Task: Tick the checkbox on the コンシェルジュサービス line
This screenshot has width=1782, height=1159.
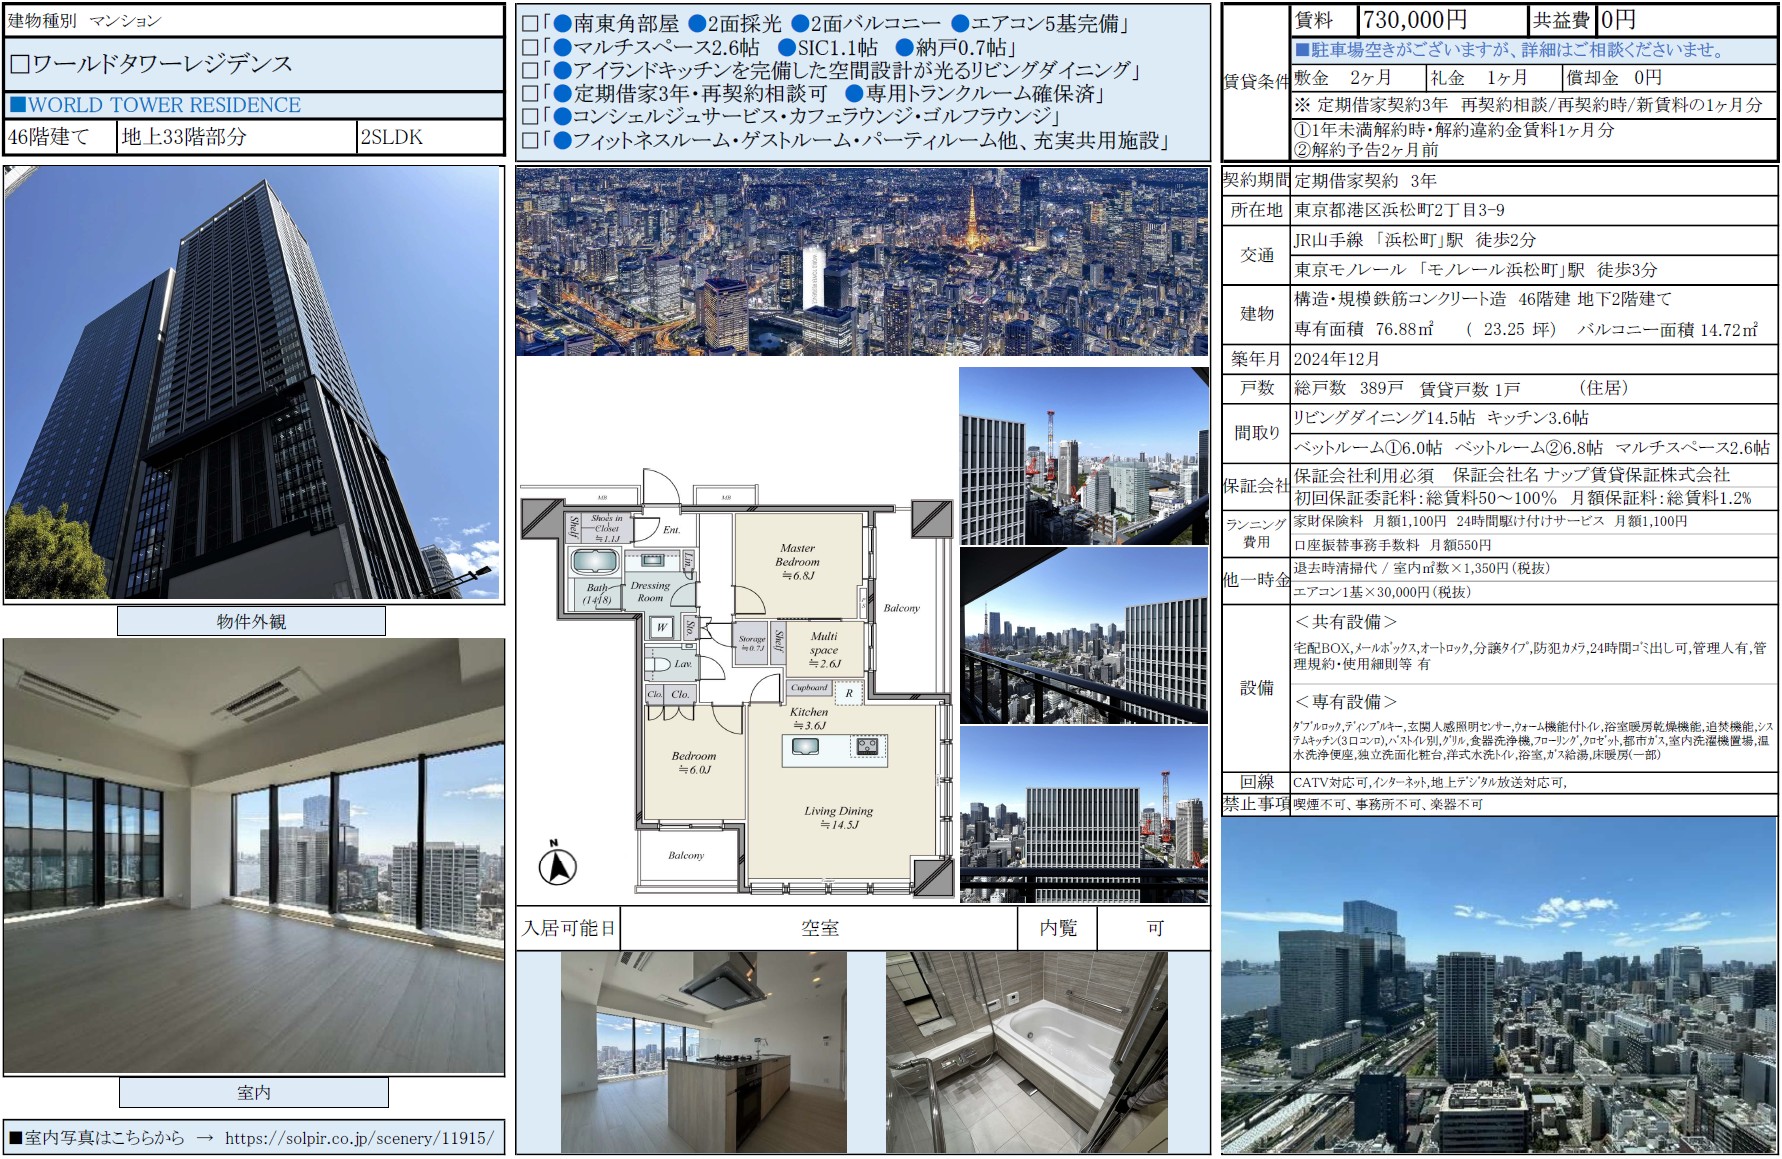Action: 530,117
